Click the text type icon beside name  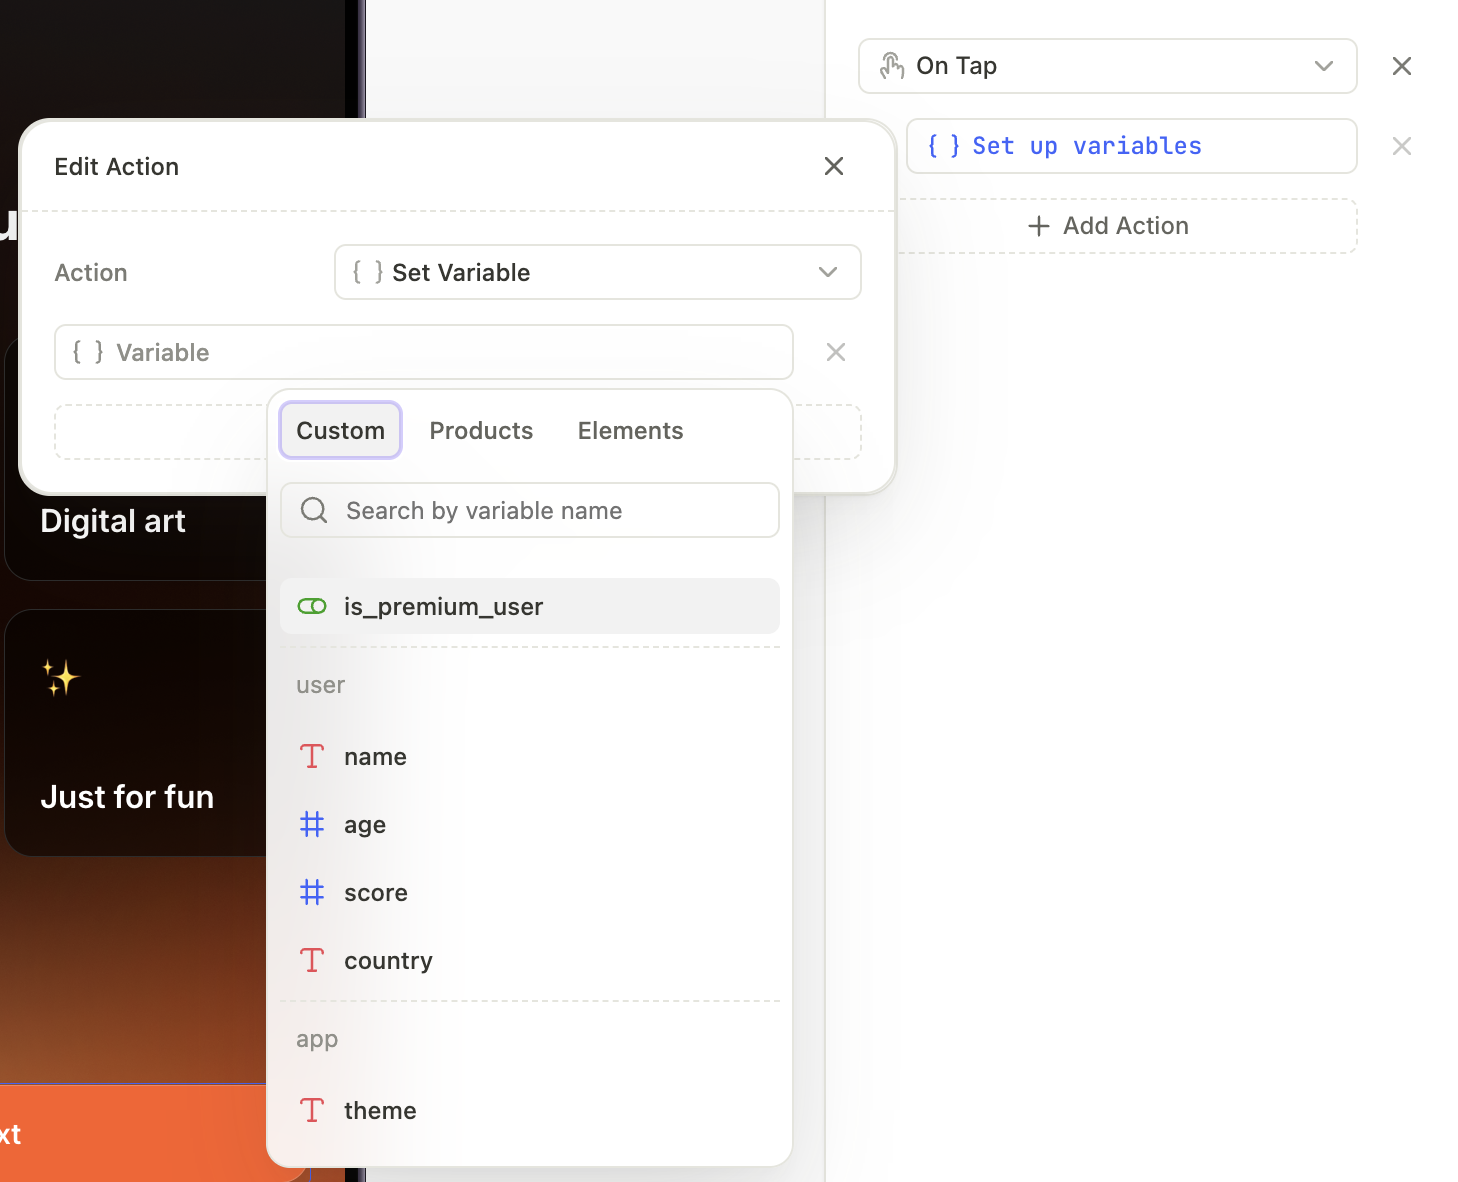312,756
